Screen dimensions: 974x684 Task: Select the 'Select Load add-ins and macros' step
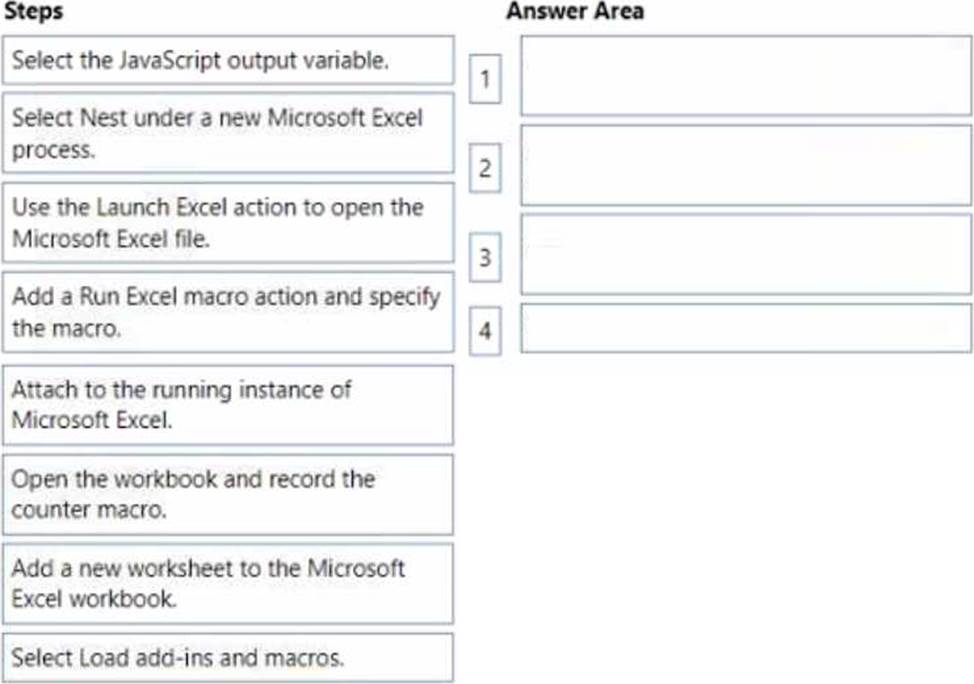(228, 657)
